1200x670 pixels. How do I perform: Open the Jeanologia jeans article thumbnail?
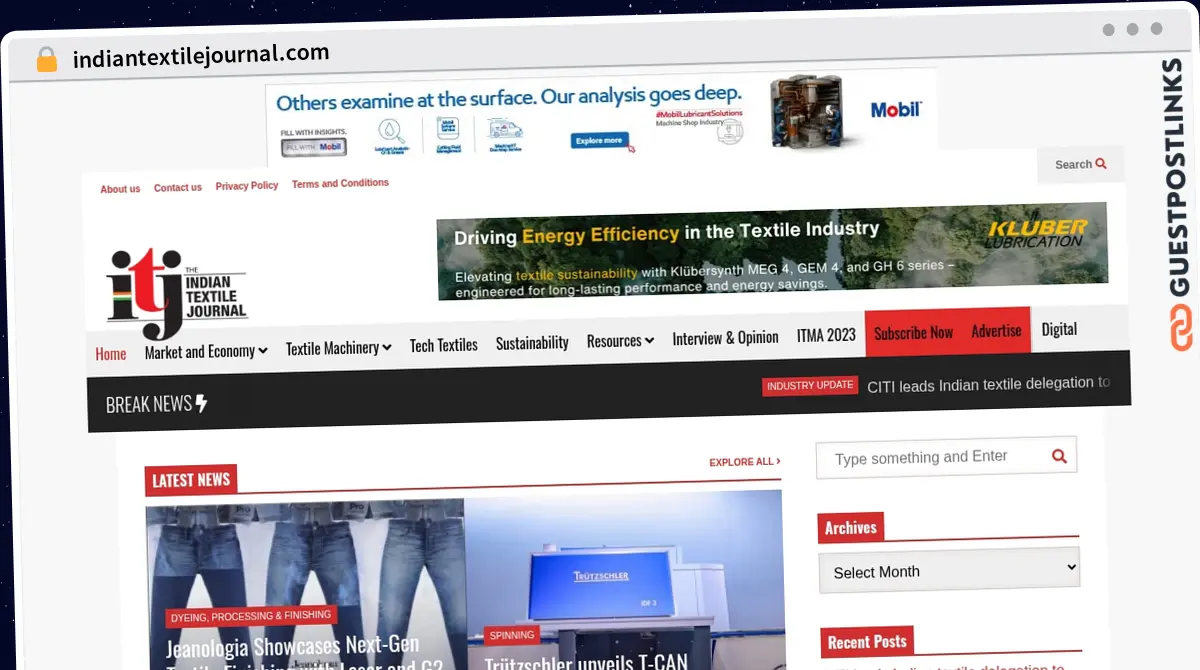click(305, 585)
